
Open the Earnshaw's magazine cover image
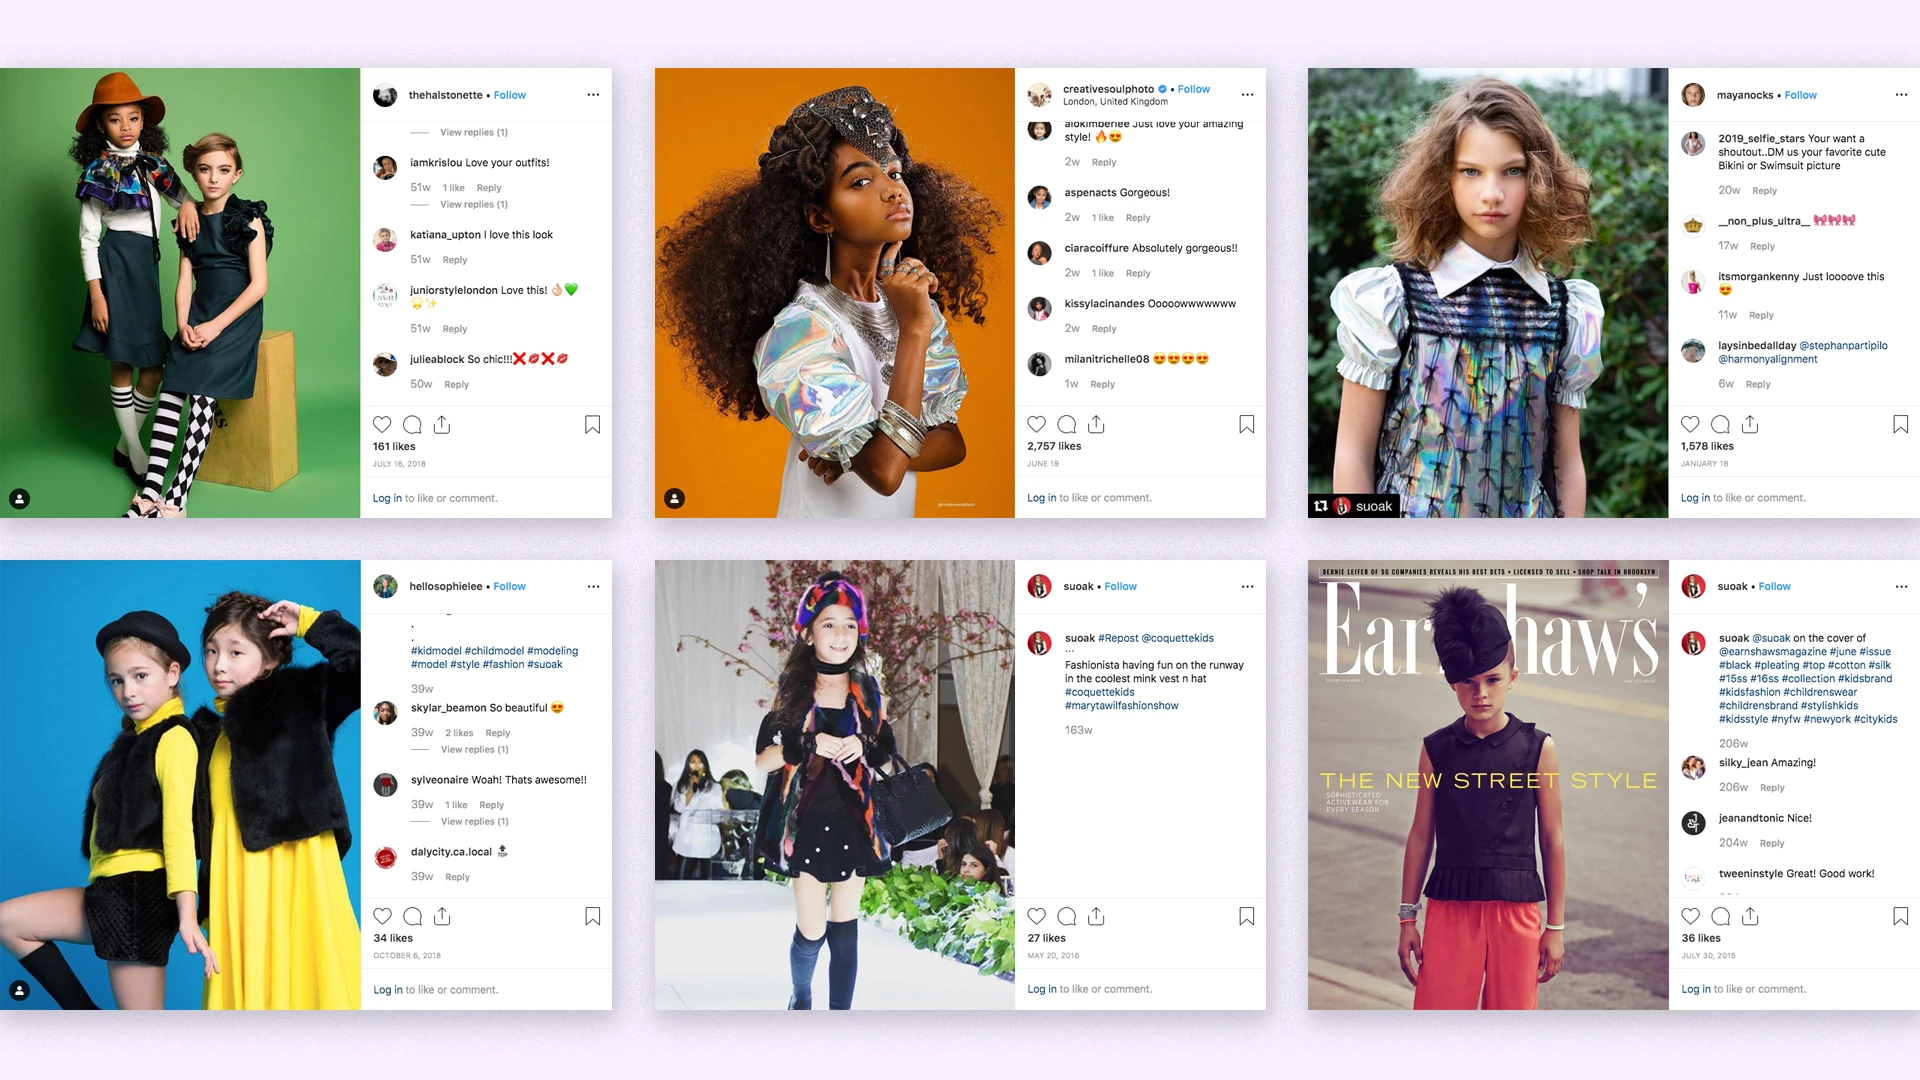(1488, 785)
